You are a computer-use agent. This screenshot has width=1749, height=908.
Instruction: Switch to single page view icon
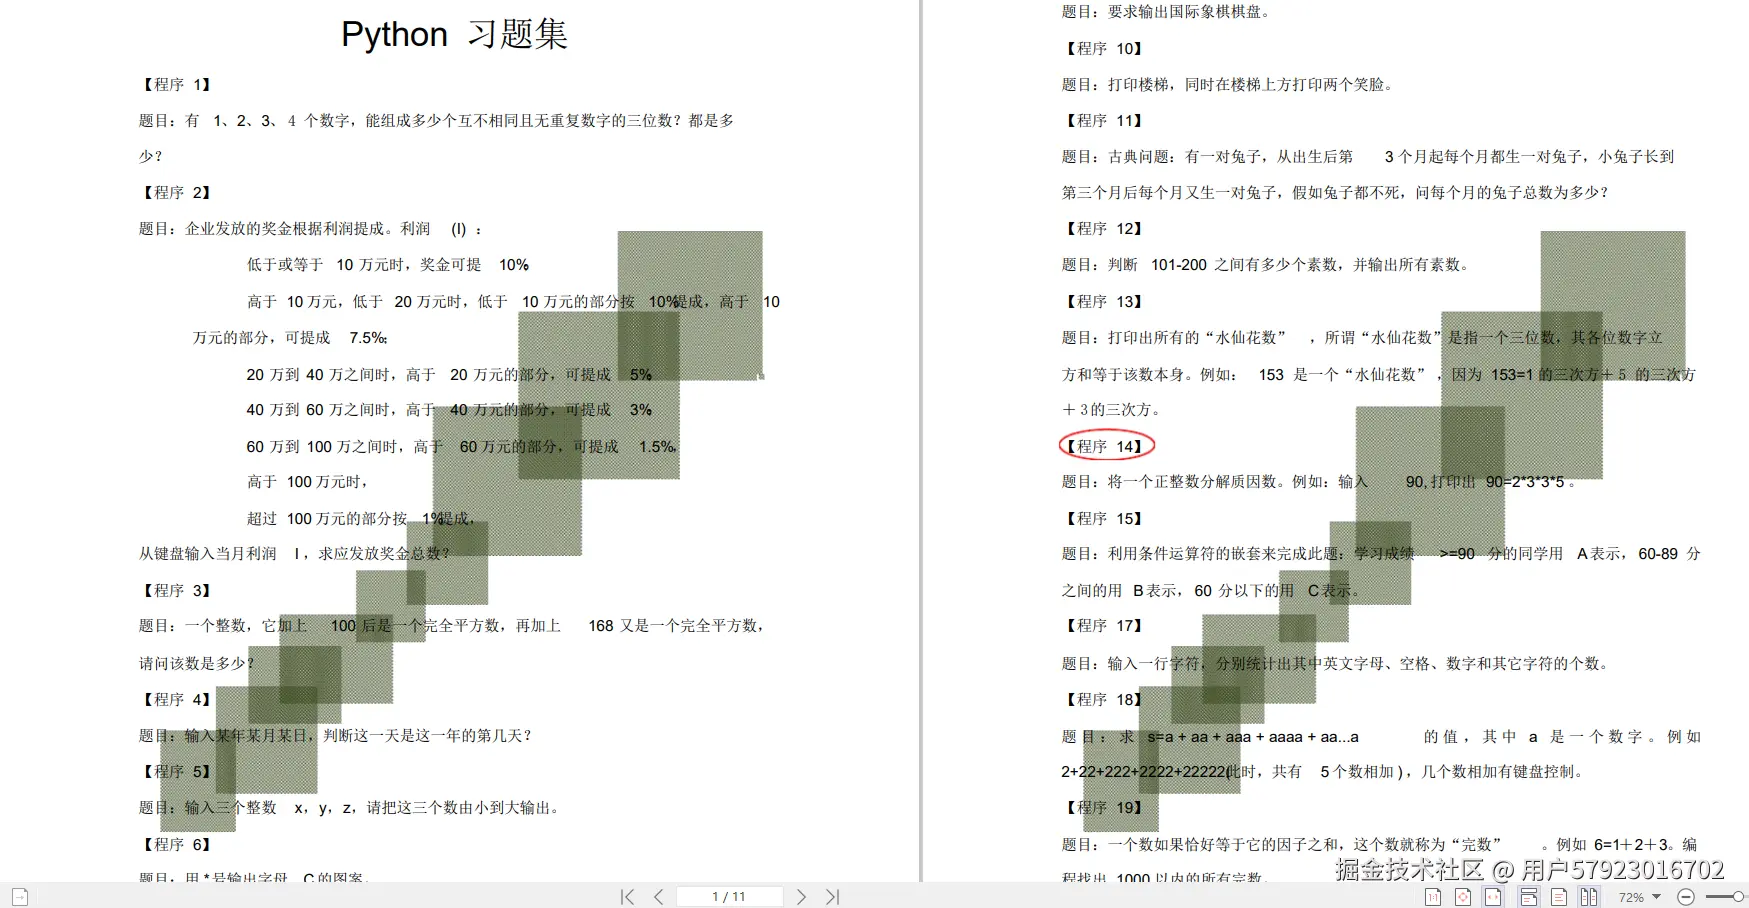(x=1560, y=897)
